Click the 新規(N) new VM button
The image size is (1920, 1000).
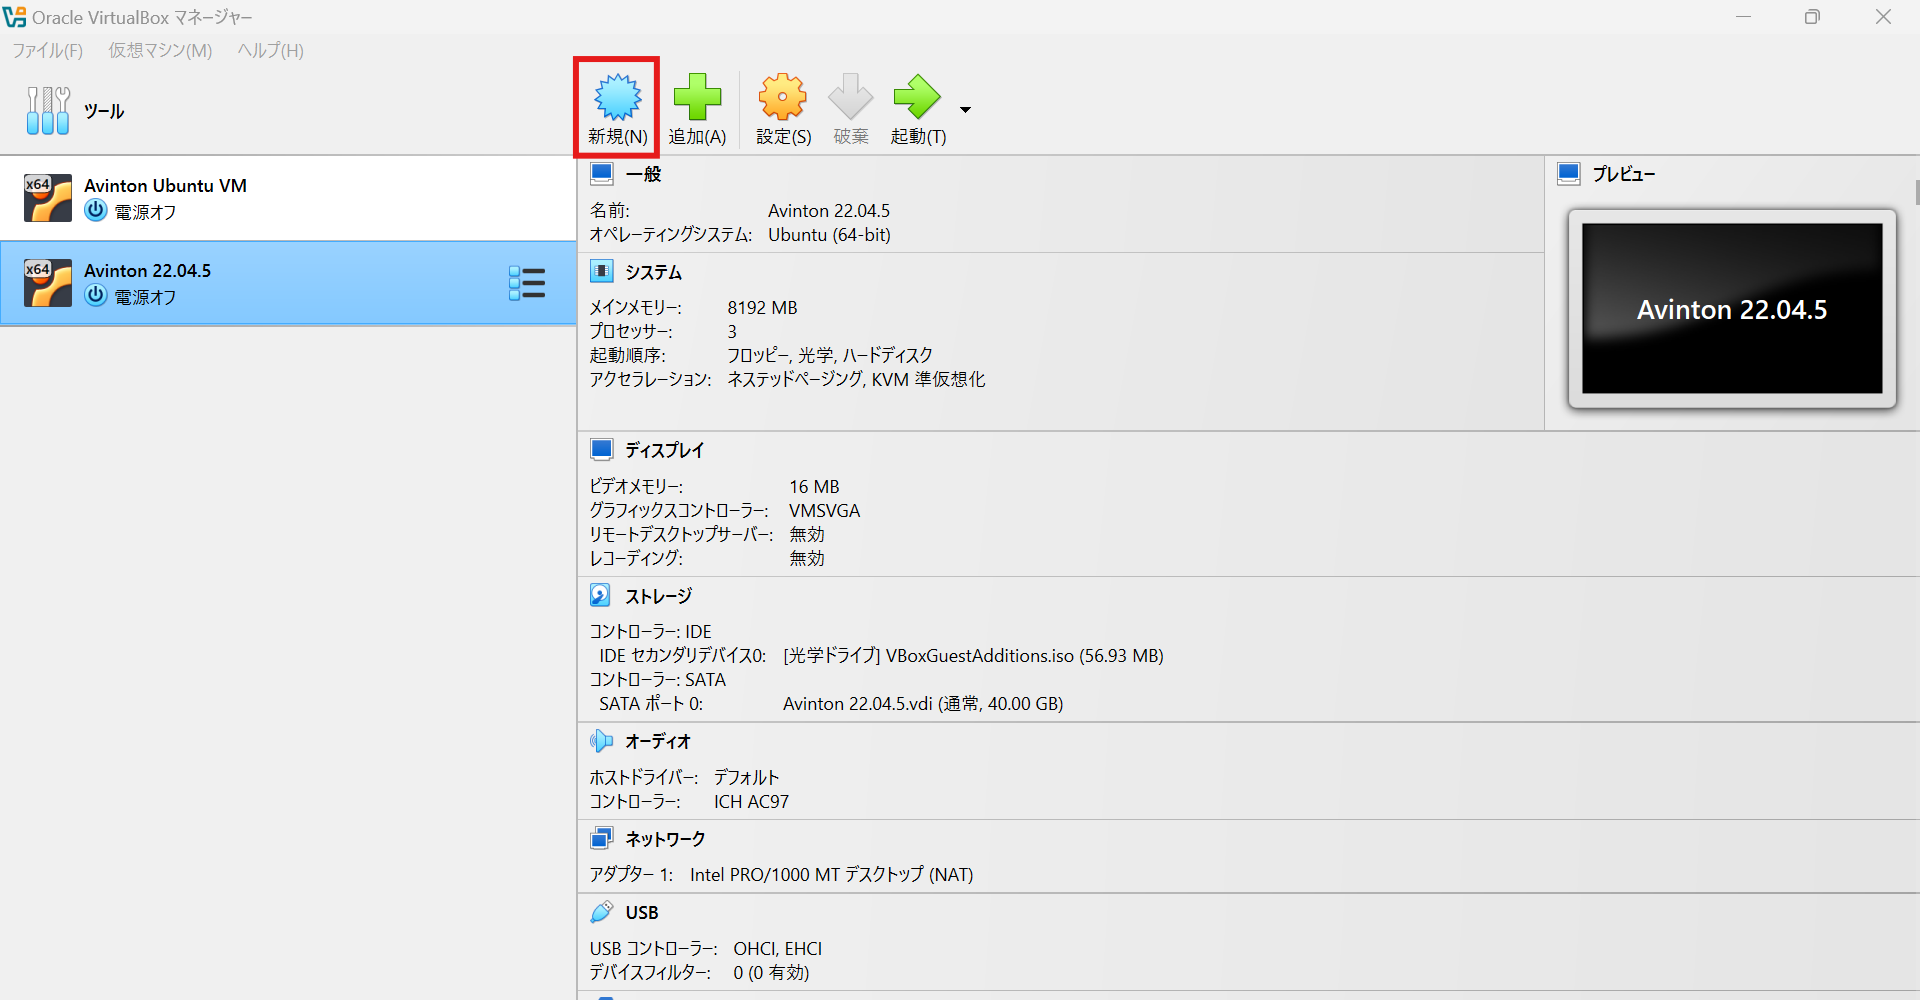(x=617, y=109)
